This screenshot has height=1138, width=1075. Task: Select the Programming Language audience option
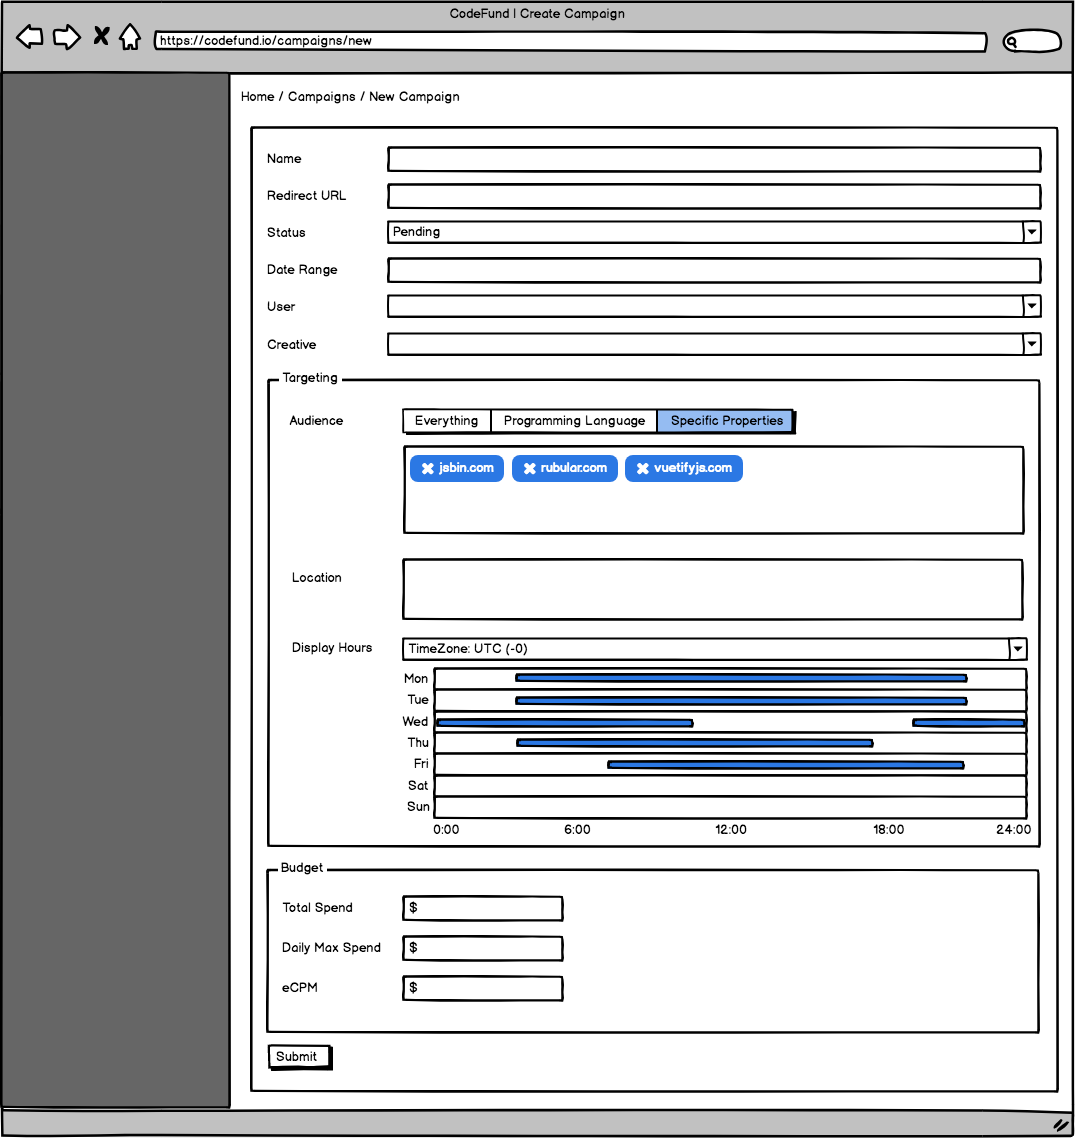tap(573, 421)
